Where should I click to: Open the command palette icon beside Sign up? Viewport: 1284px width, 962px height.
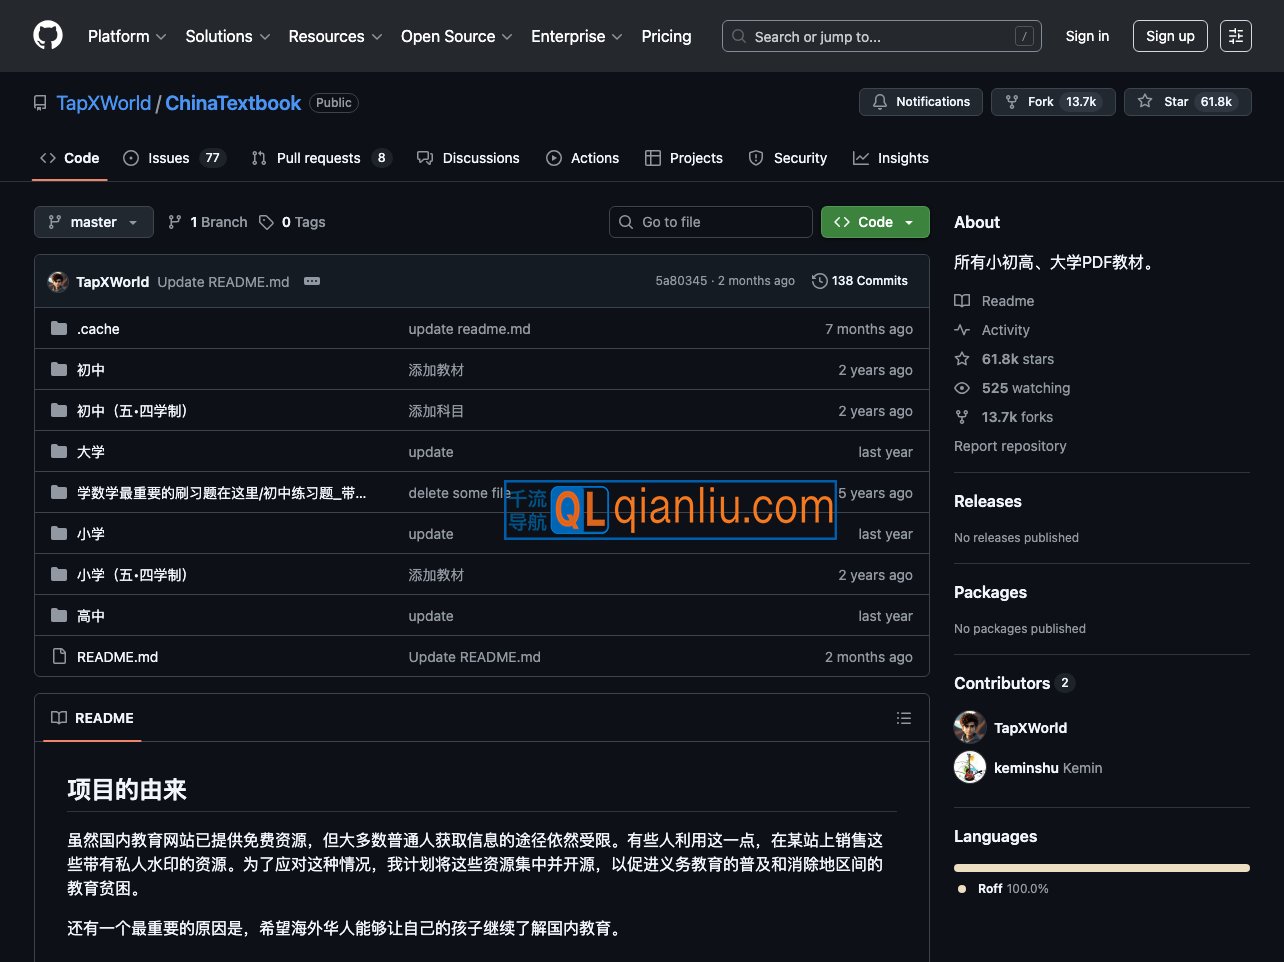(1236, 36)
